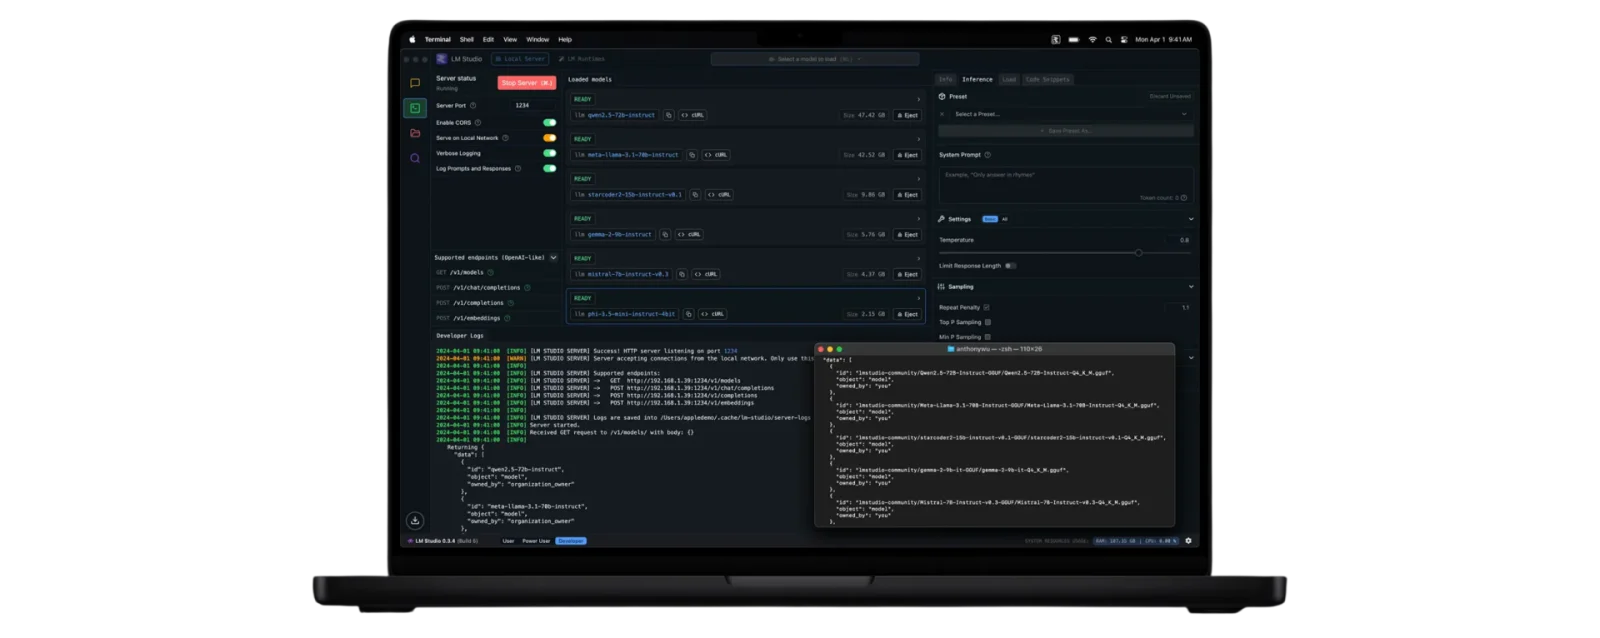Expand the gemma-2-9b-instruct card chevron
This screenshot has width=1600, height=638.
click(x=918, y=219)
